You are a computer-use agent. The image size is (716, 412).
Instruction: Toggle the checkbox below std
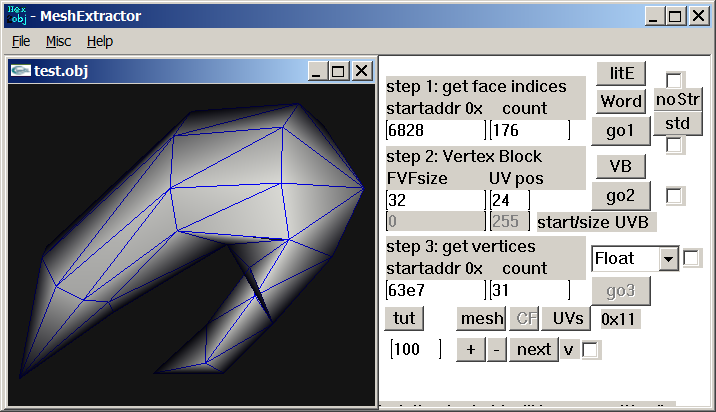click(675, 146)
